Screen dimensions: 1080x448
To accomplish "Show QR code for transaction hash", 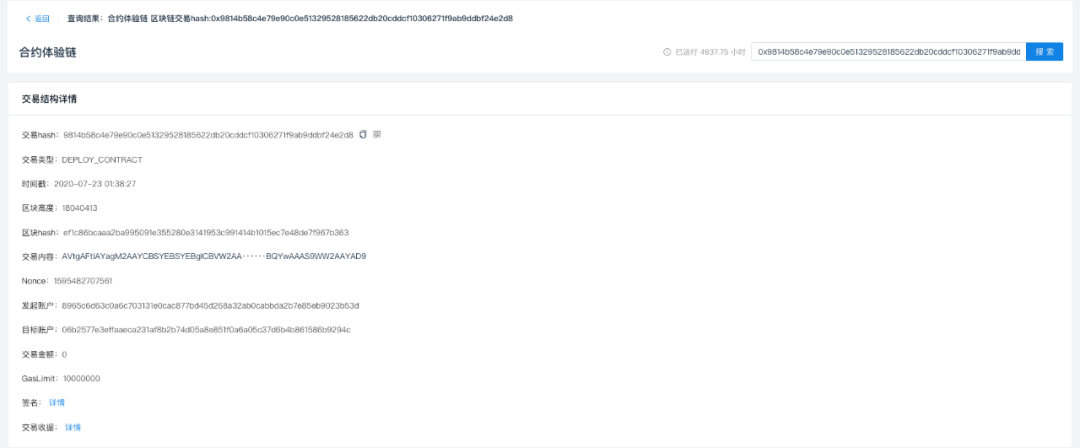I will pyautogui.click(x=377, y=134).
